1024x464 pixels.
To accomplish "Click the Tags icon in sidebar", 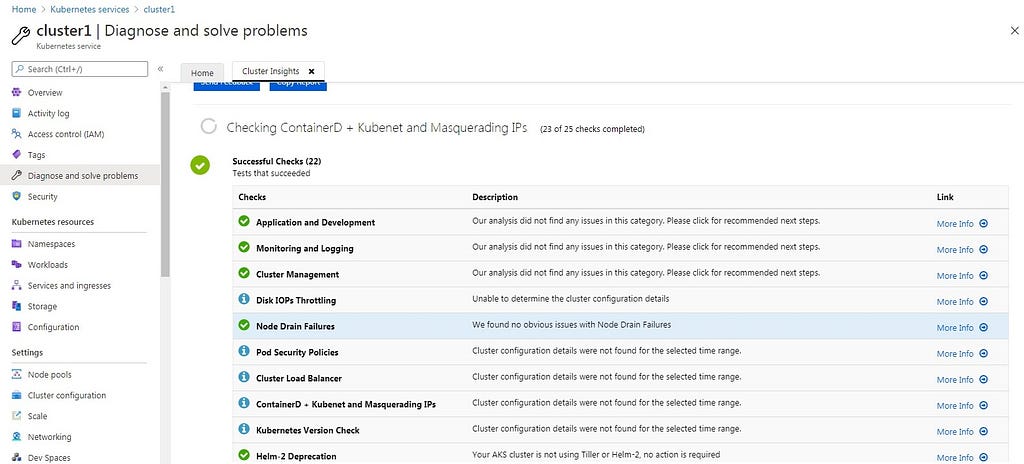I will (x=17, y=155).
